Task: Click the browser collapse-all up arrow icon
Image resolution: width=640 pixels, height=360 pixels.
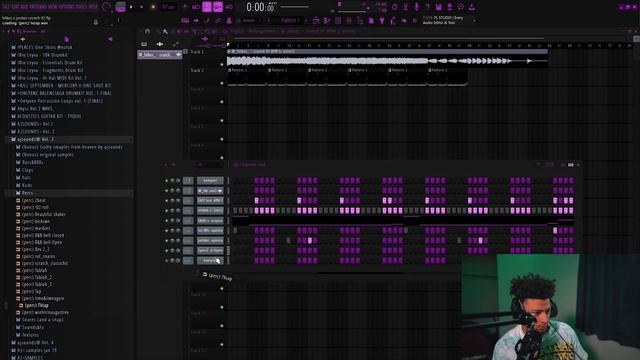Action: point(8,31)
